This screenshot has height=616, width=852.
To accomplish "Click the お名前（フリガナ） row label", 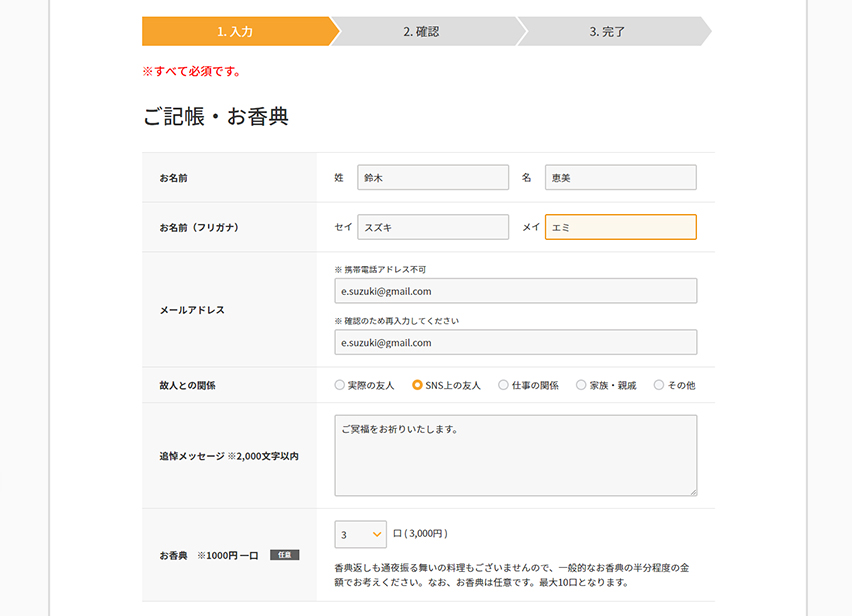I will click(x=199, y=228).
